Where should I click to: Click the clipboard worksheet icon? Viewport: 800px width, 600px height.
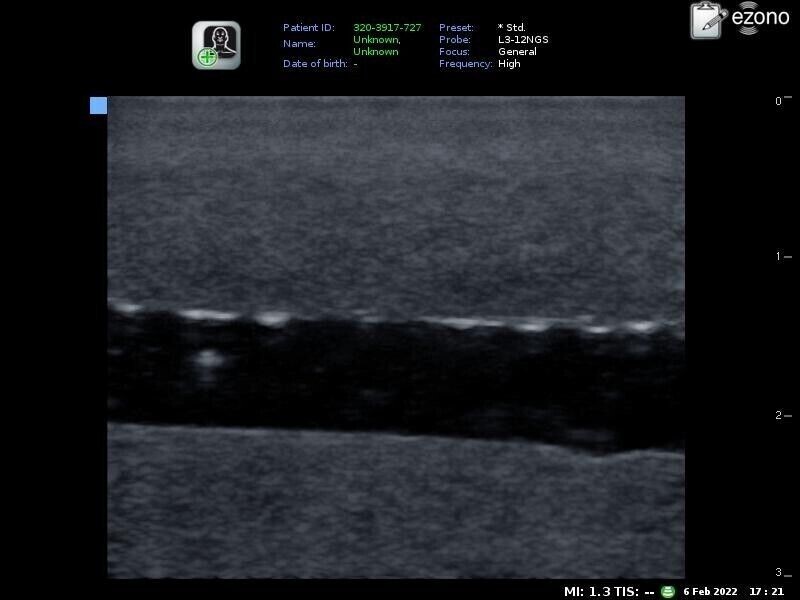[704, 22]
